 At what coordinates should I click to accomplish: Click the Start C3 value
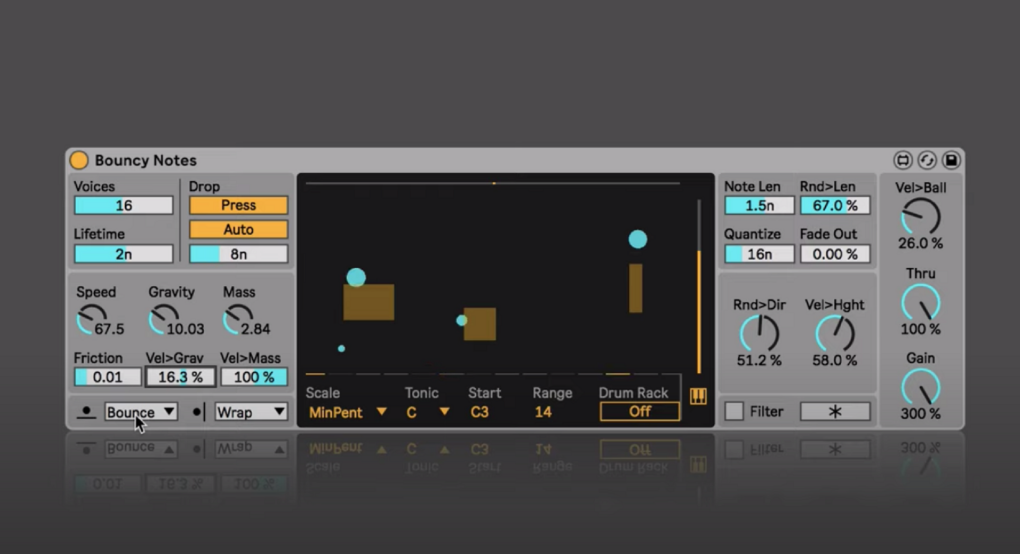479,412
